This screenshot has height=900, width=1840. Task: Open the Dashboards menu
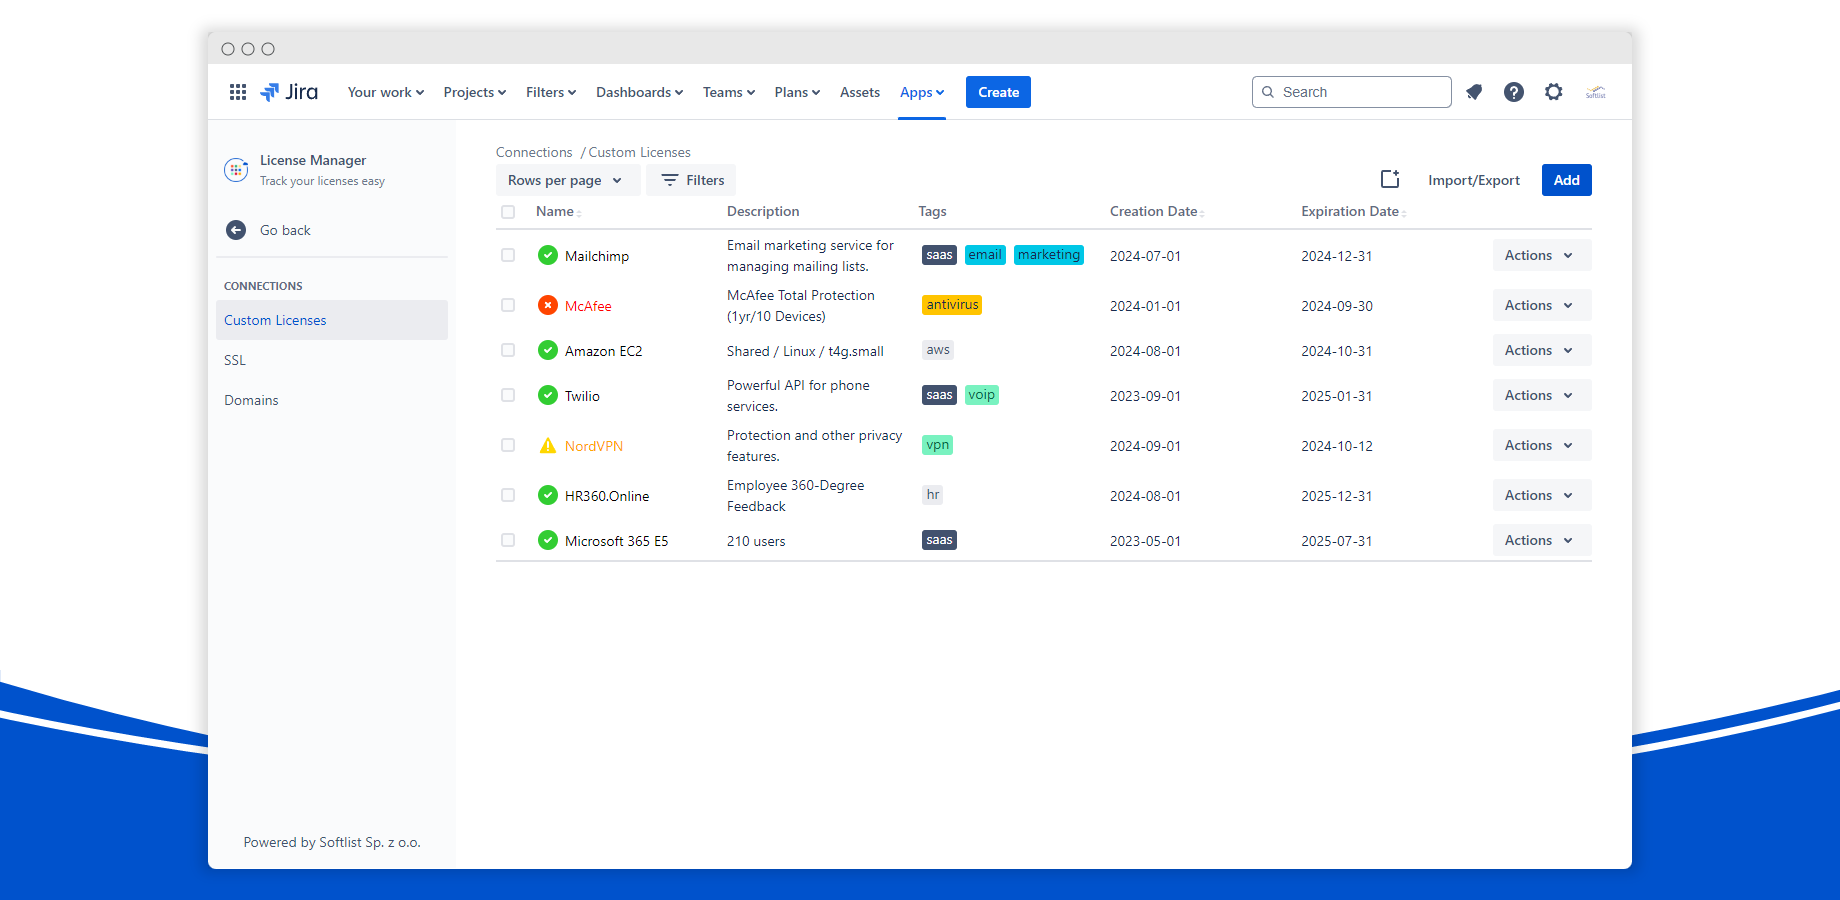pos(640,92)
